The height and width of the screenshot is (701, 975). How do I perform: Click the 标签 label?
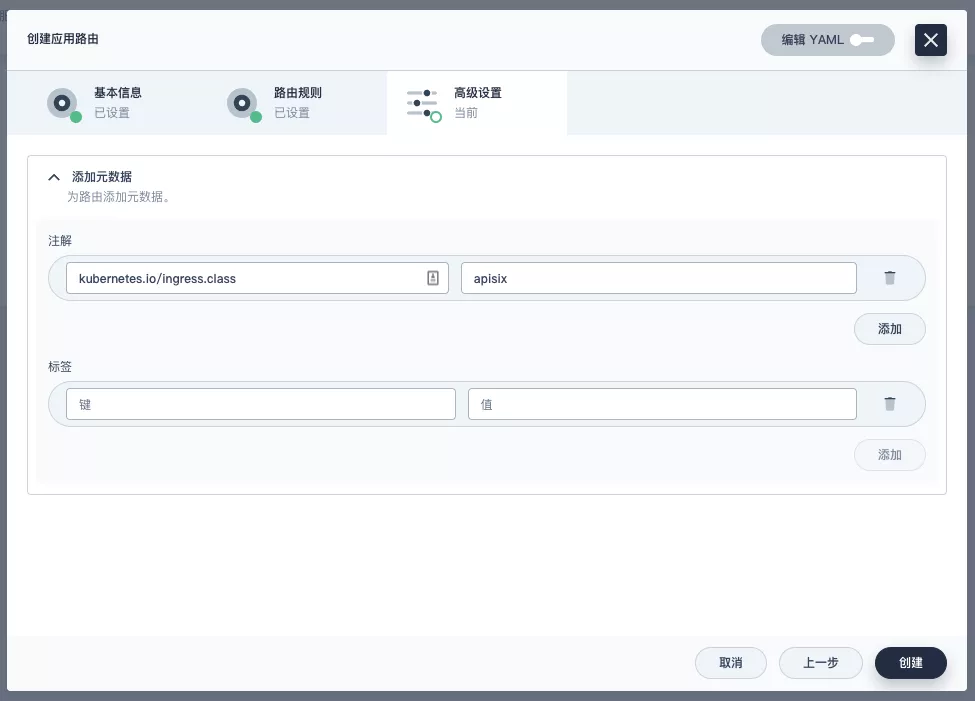tap(60, 366)
